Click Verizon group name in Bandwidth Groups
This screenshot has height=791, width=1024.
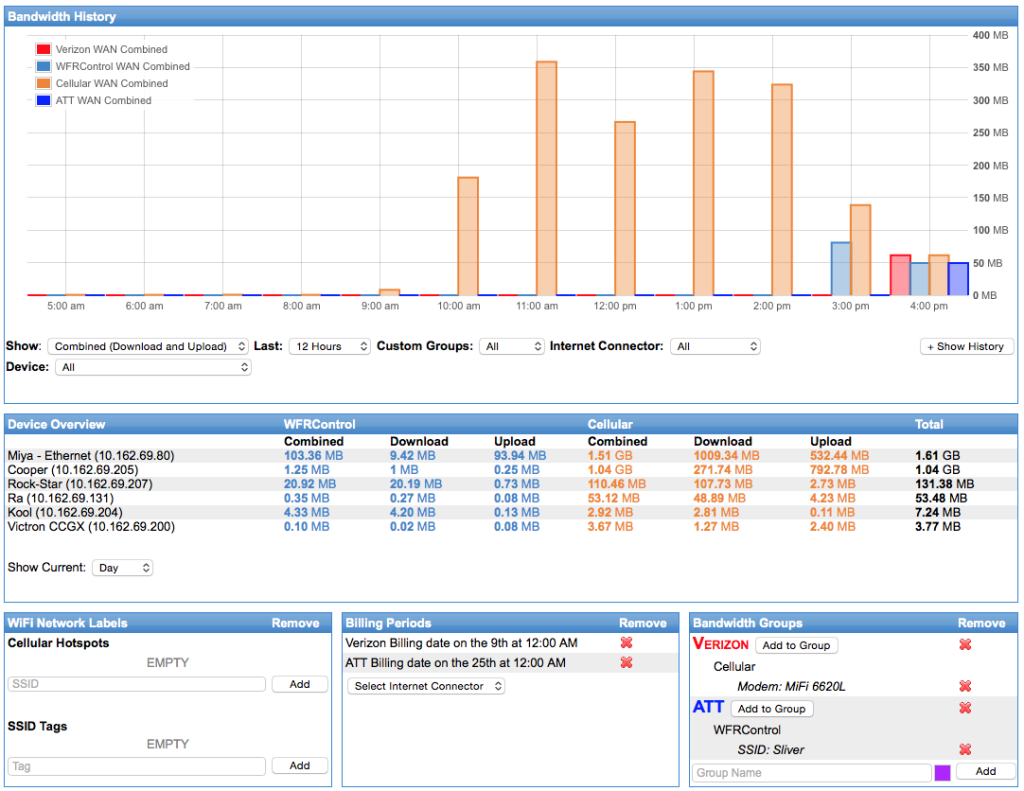pyautogui.click(x=720, y=644)
